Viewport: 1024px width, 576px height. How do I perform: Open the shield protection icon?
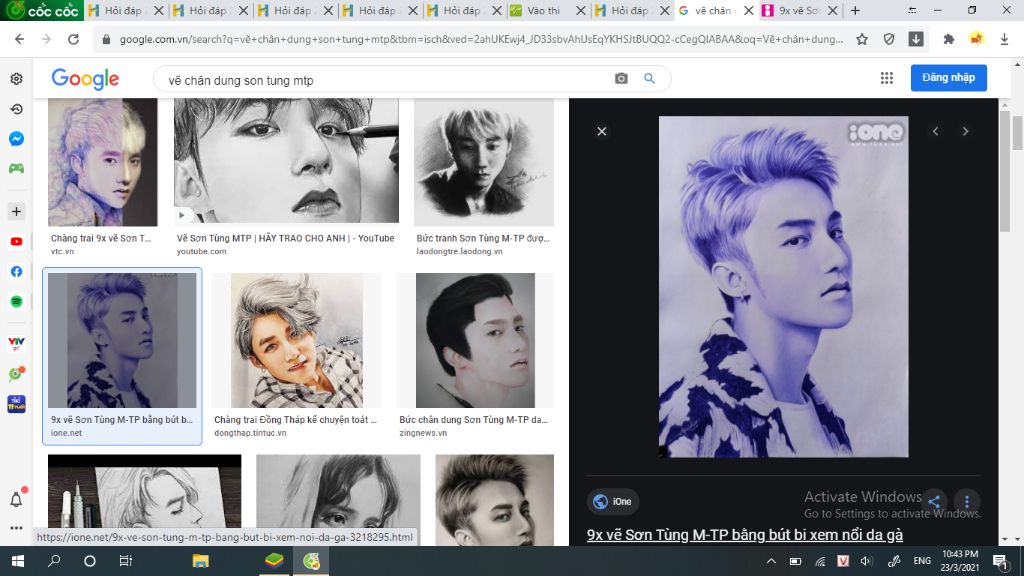pyautogui.click(x=889, y=39)
